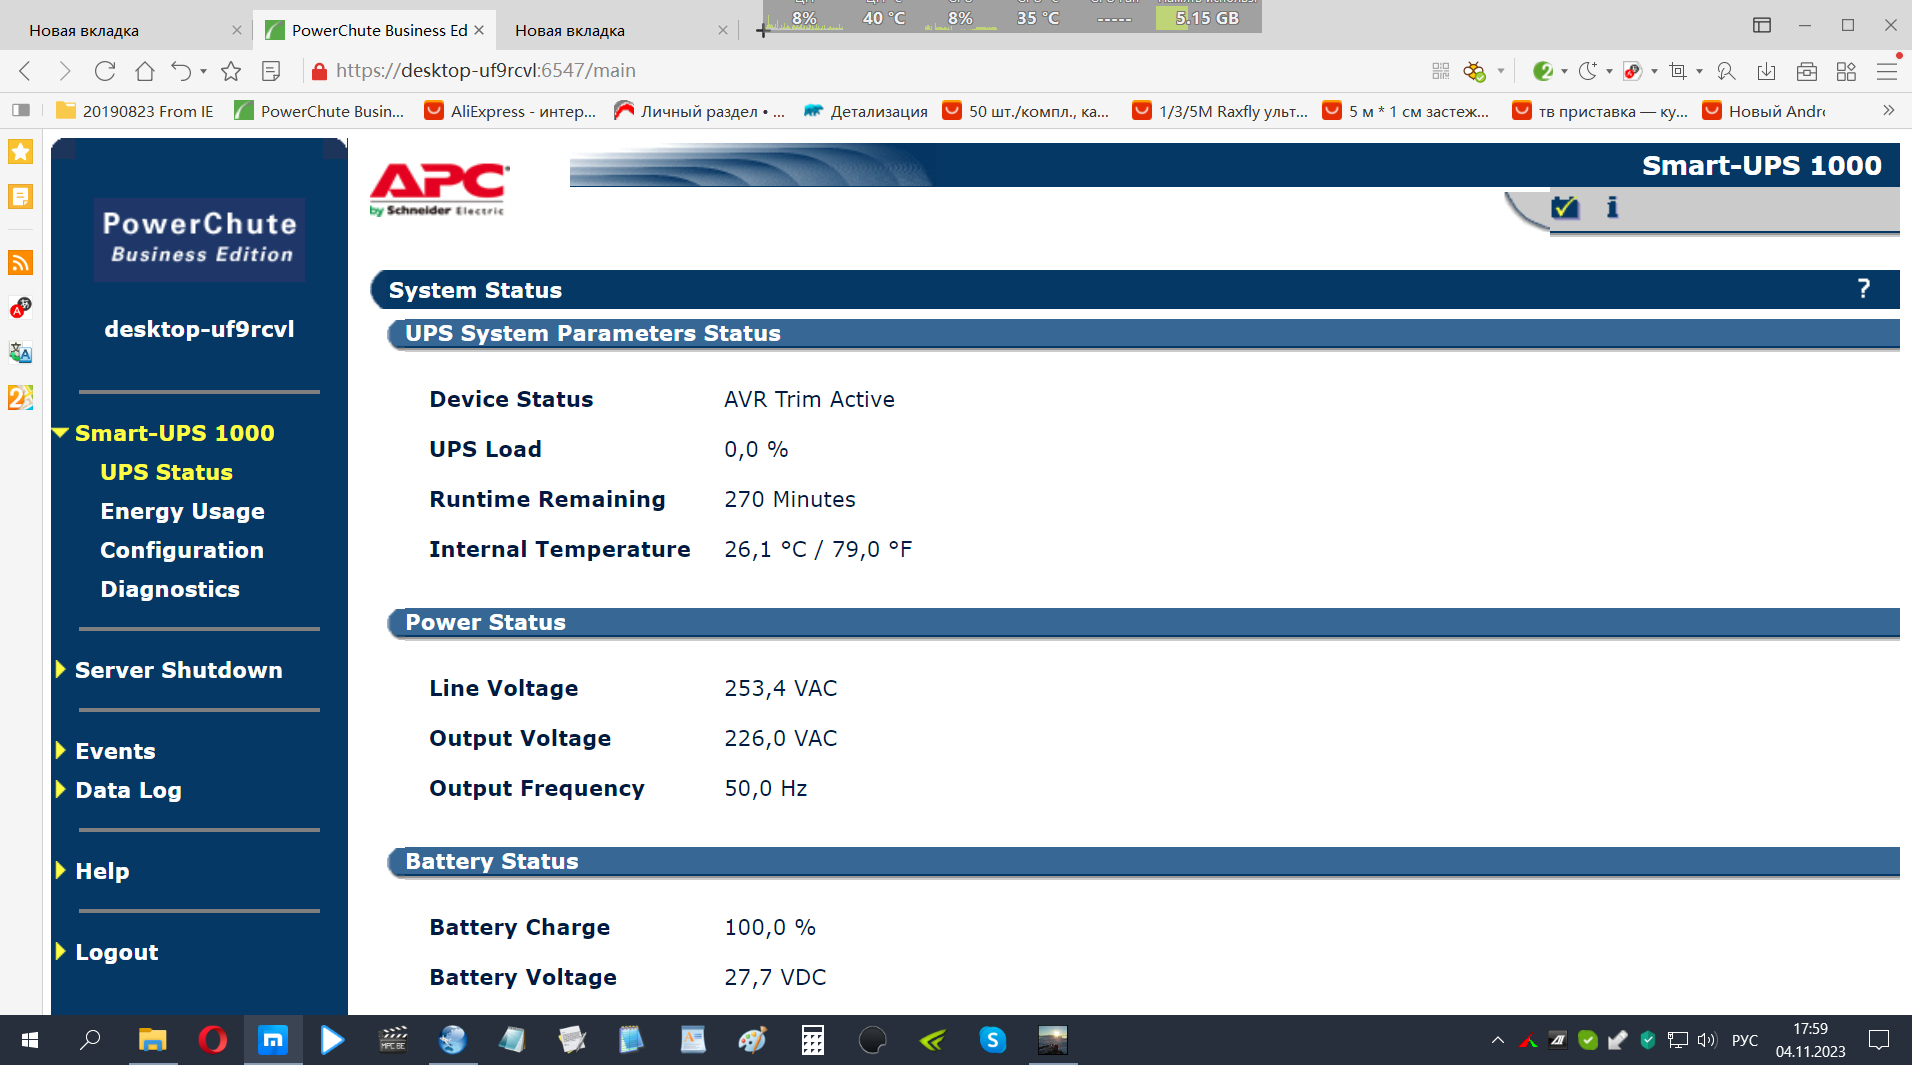Select the PowerChute Business Edition tab

[374, 31]
